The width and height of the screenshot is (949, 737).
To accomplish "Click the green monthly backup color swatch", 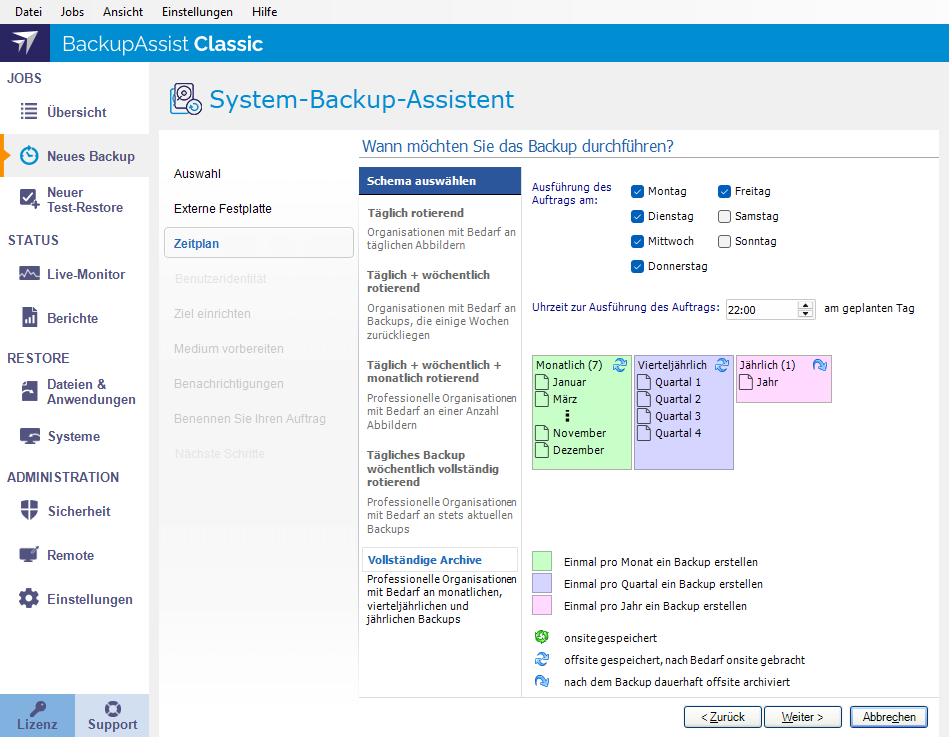I will coord(542,561).
